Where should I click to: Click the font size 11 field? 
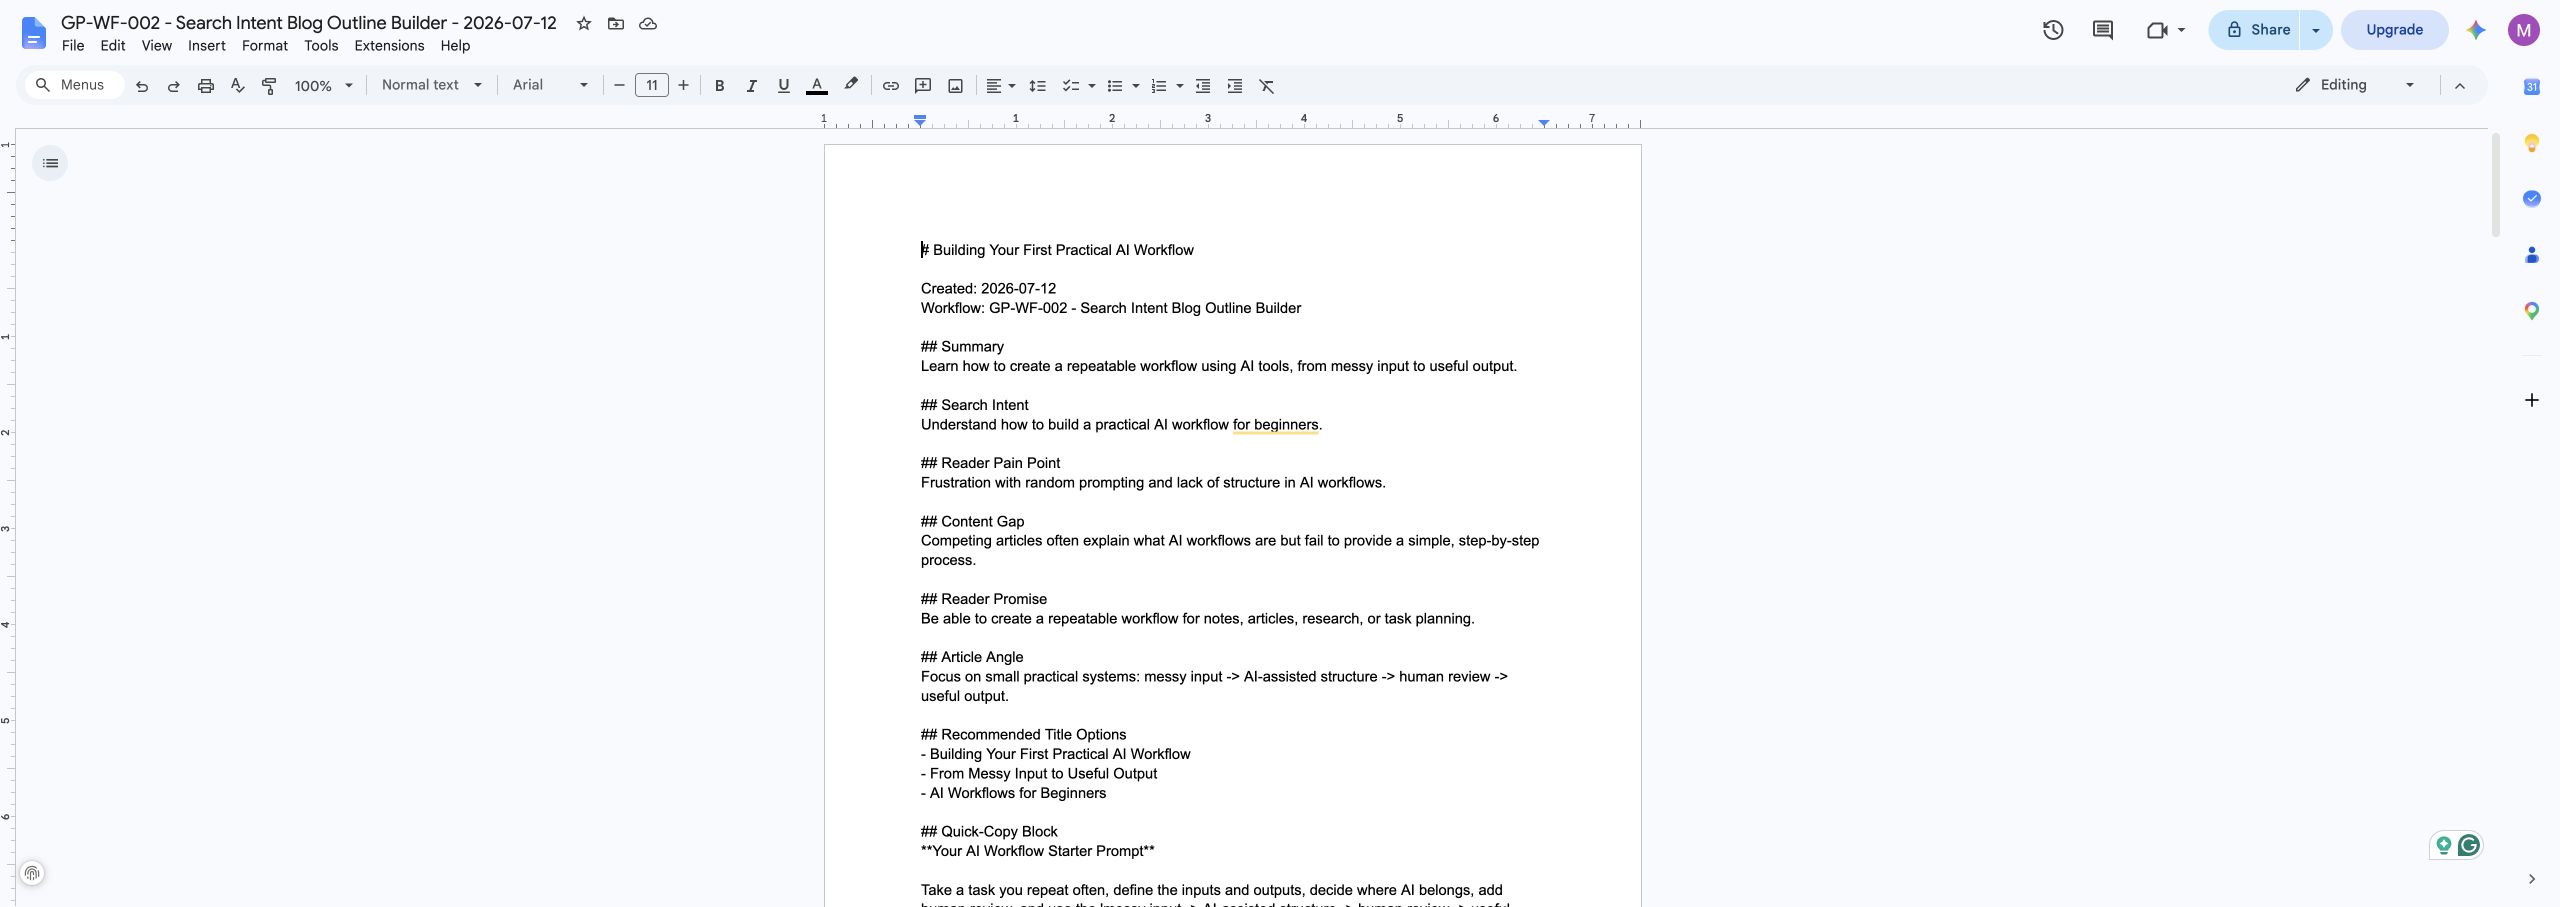[651, 85]
